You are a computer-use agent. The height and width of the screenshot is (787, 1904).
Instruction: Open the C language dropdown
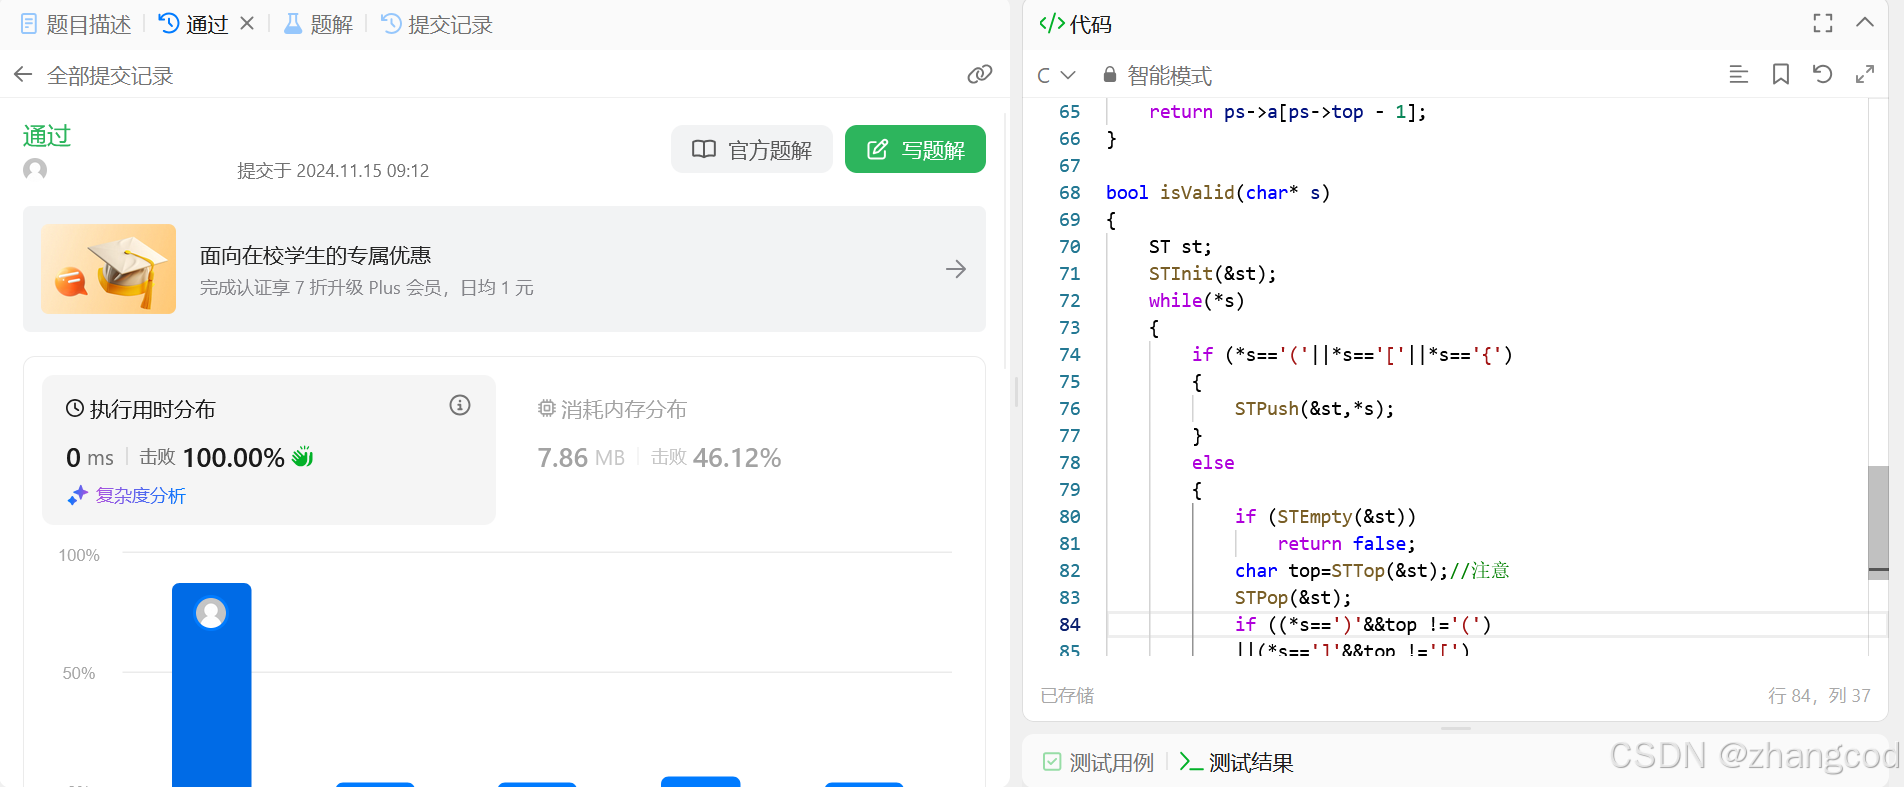pos(1056,75)
